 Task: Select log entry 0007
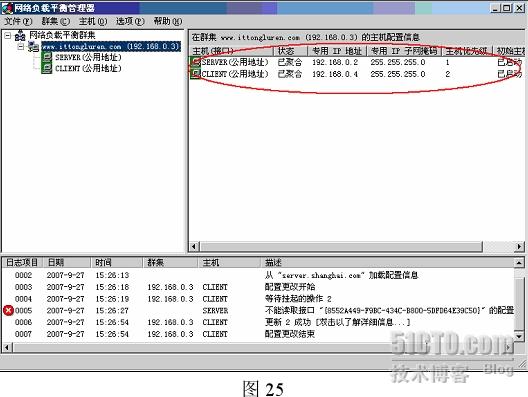tap(258, 334)
